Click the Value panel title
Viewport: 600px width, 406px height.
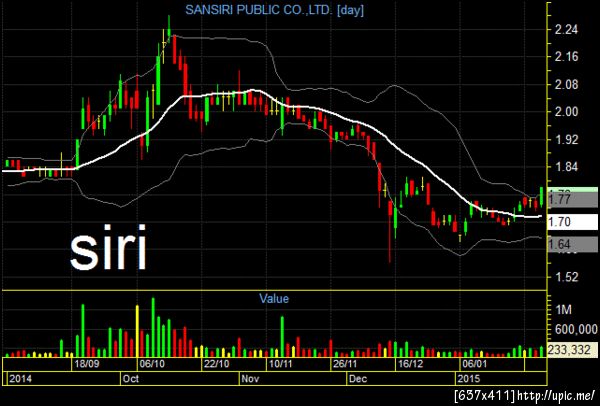274,298
